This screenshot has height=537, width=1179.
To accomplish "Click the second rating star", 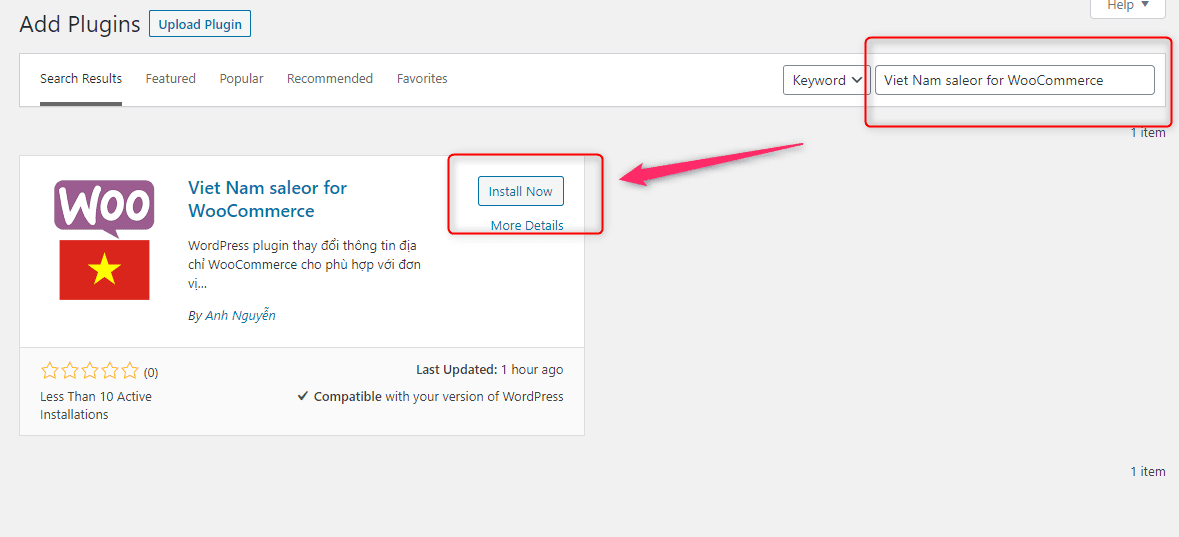I will [69, 371].
